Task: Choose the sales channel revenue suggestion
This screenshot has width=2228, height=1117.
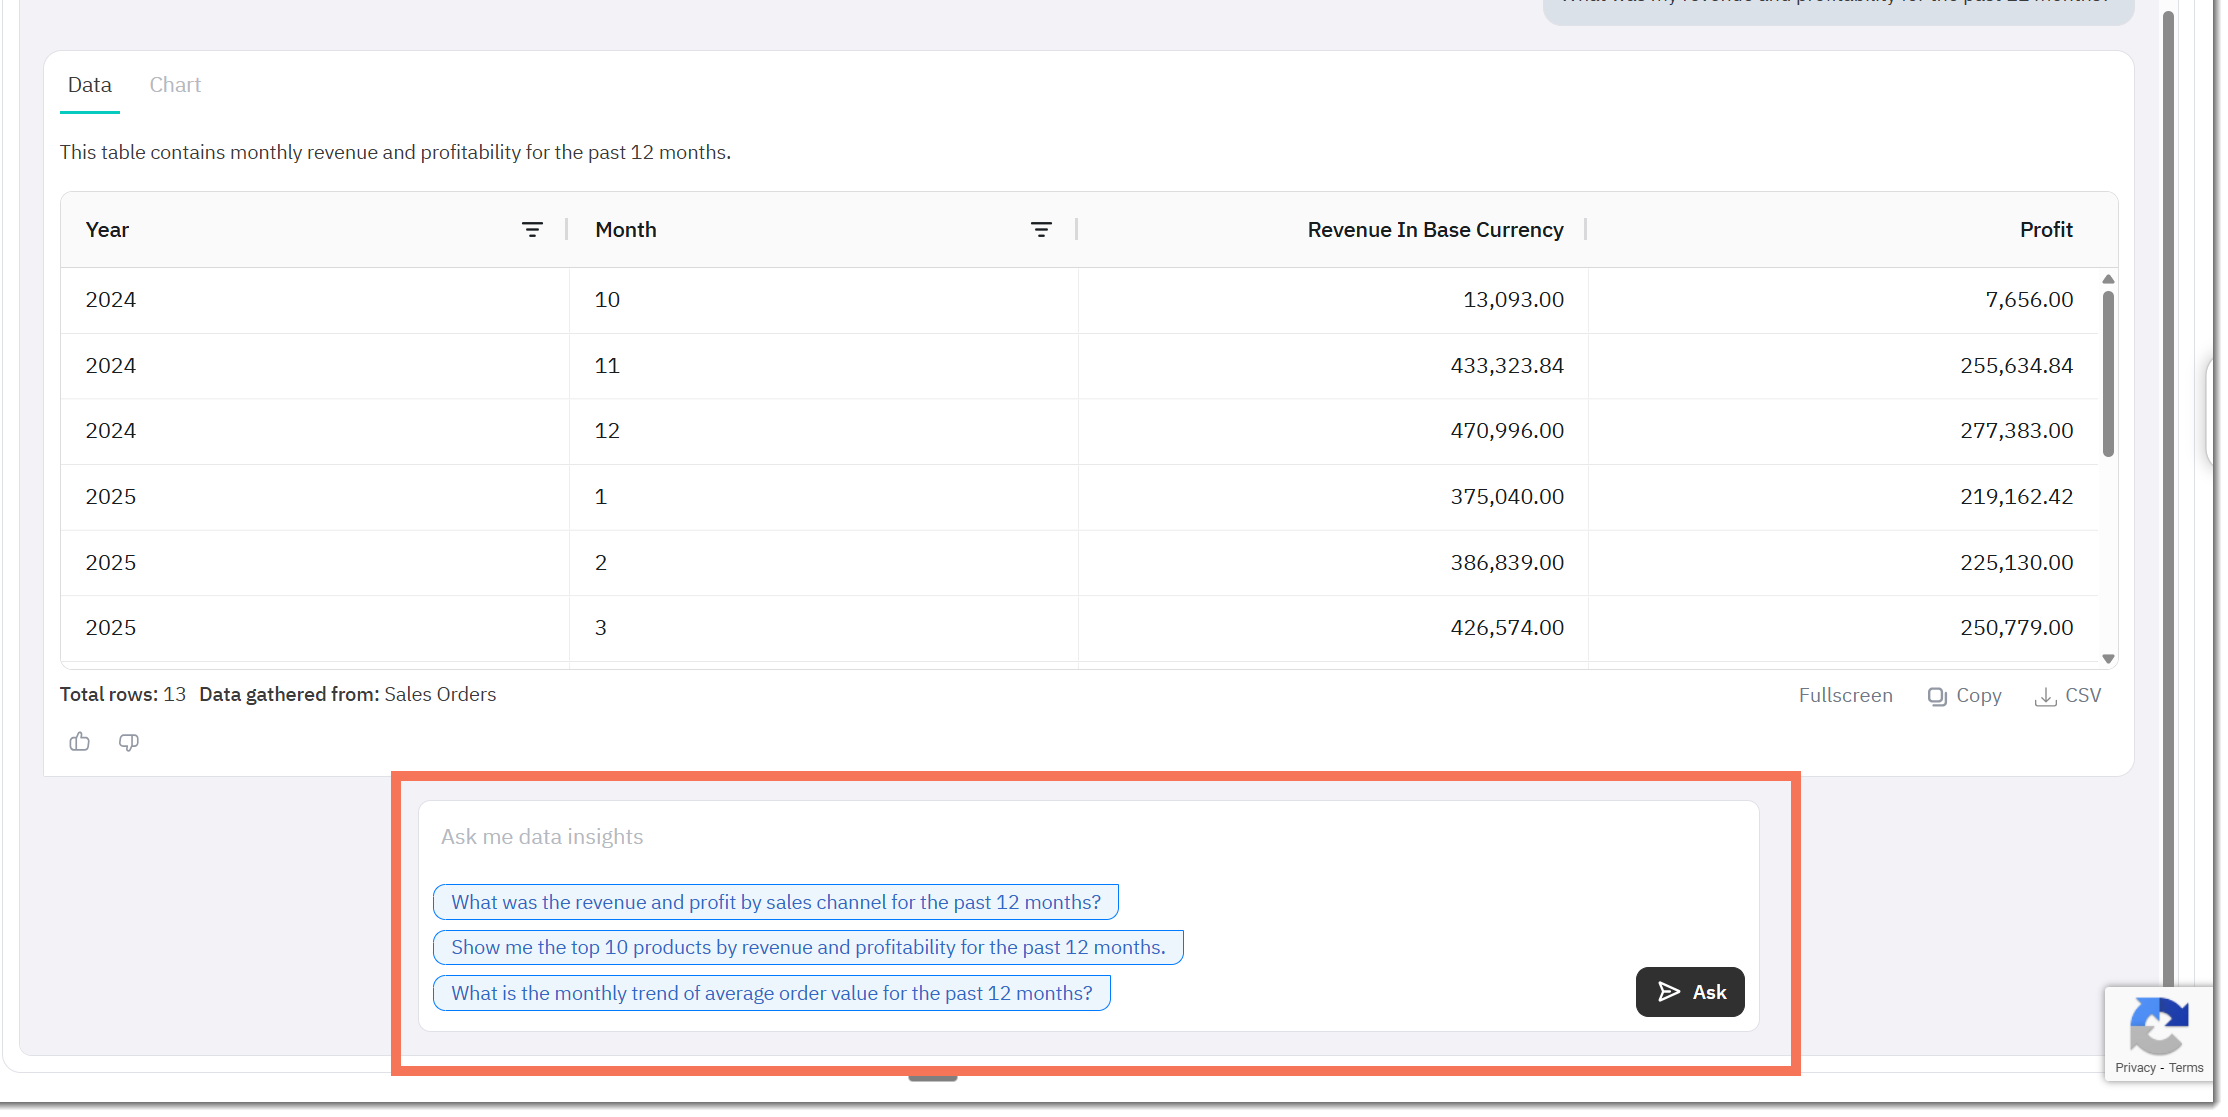Action: click(x=777, y=903)
